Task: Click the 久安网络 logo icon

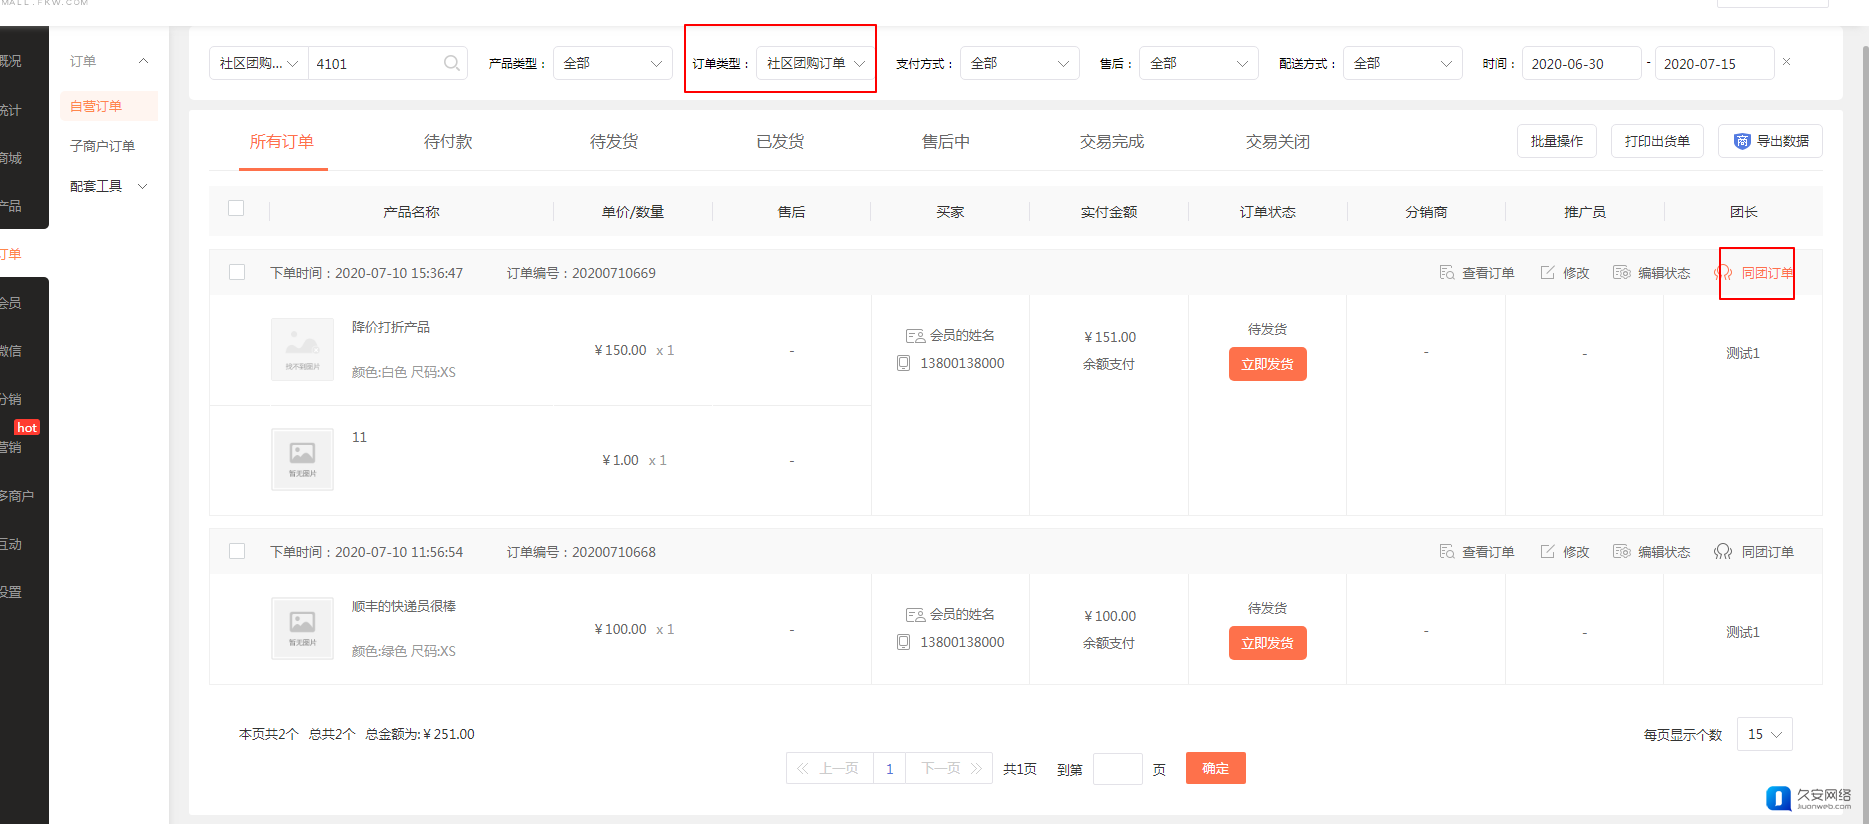Action: click(1778, 798)
